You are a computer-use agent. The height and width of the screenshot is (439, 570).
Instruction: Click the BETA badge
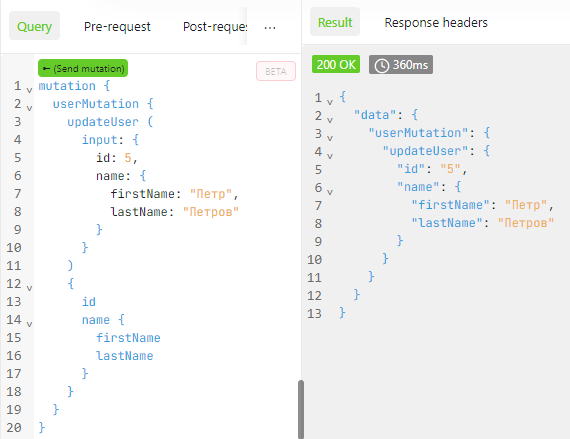pos(276,71)
